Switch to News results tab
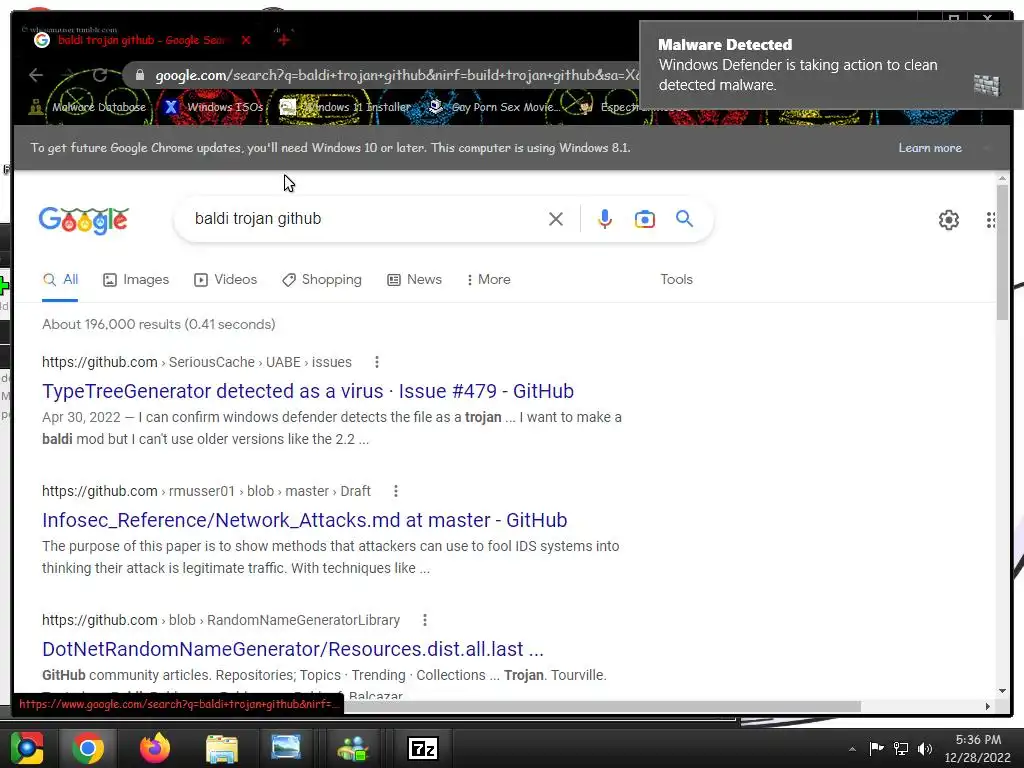 [414, 280]
